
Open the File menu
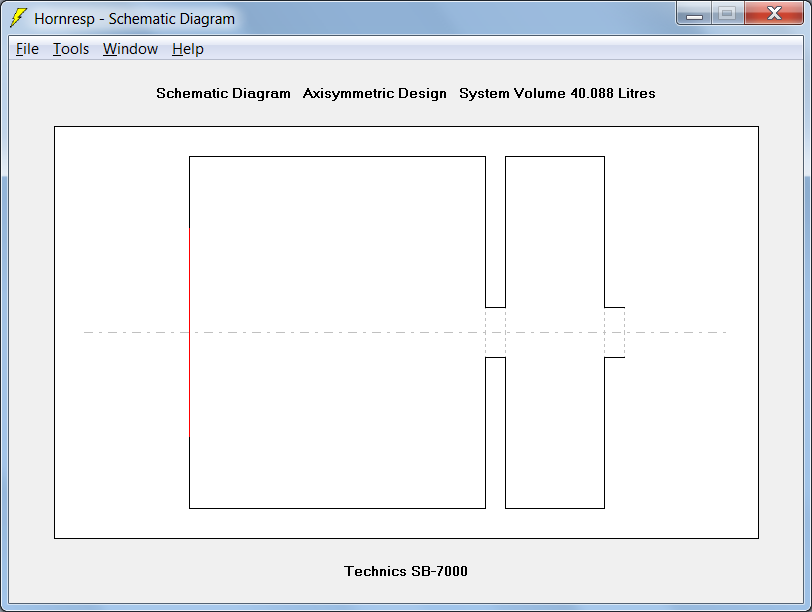click(27, 49)
